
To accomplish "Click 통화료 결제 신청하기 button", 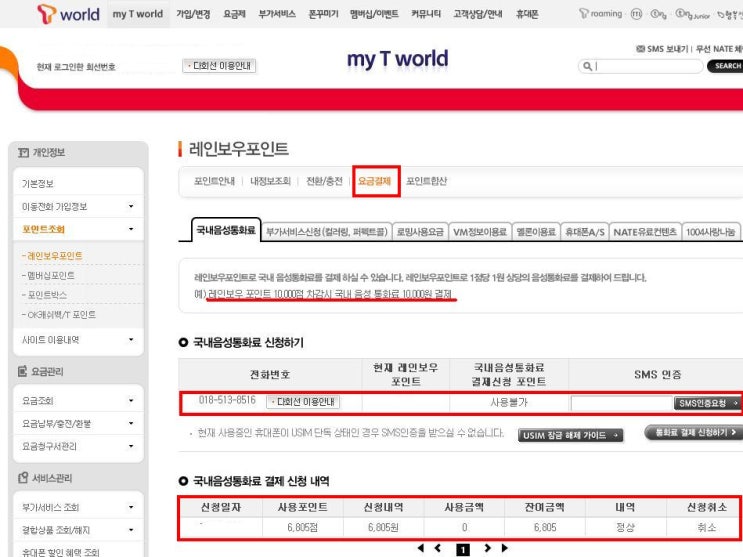I will click(694, 432).
